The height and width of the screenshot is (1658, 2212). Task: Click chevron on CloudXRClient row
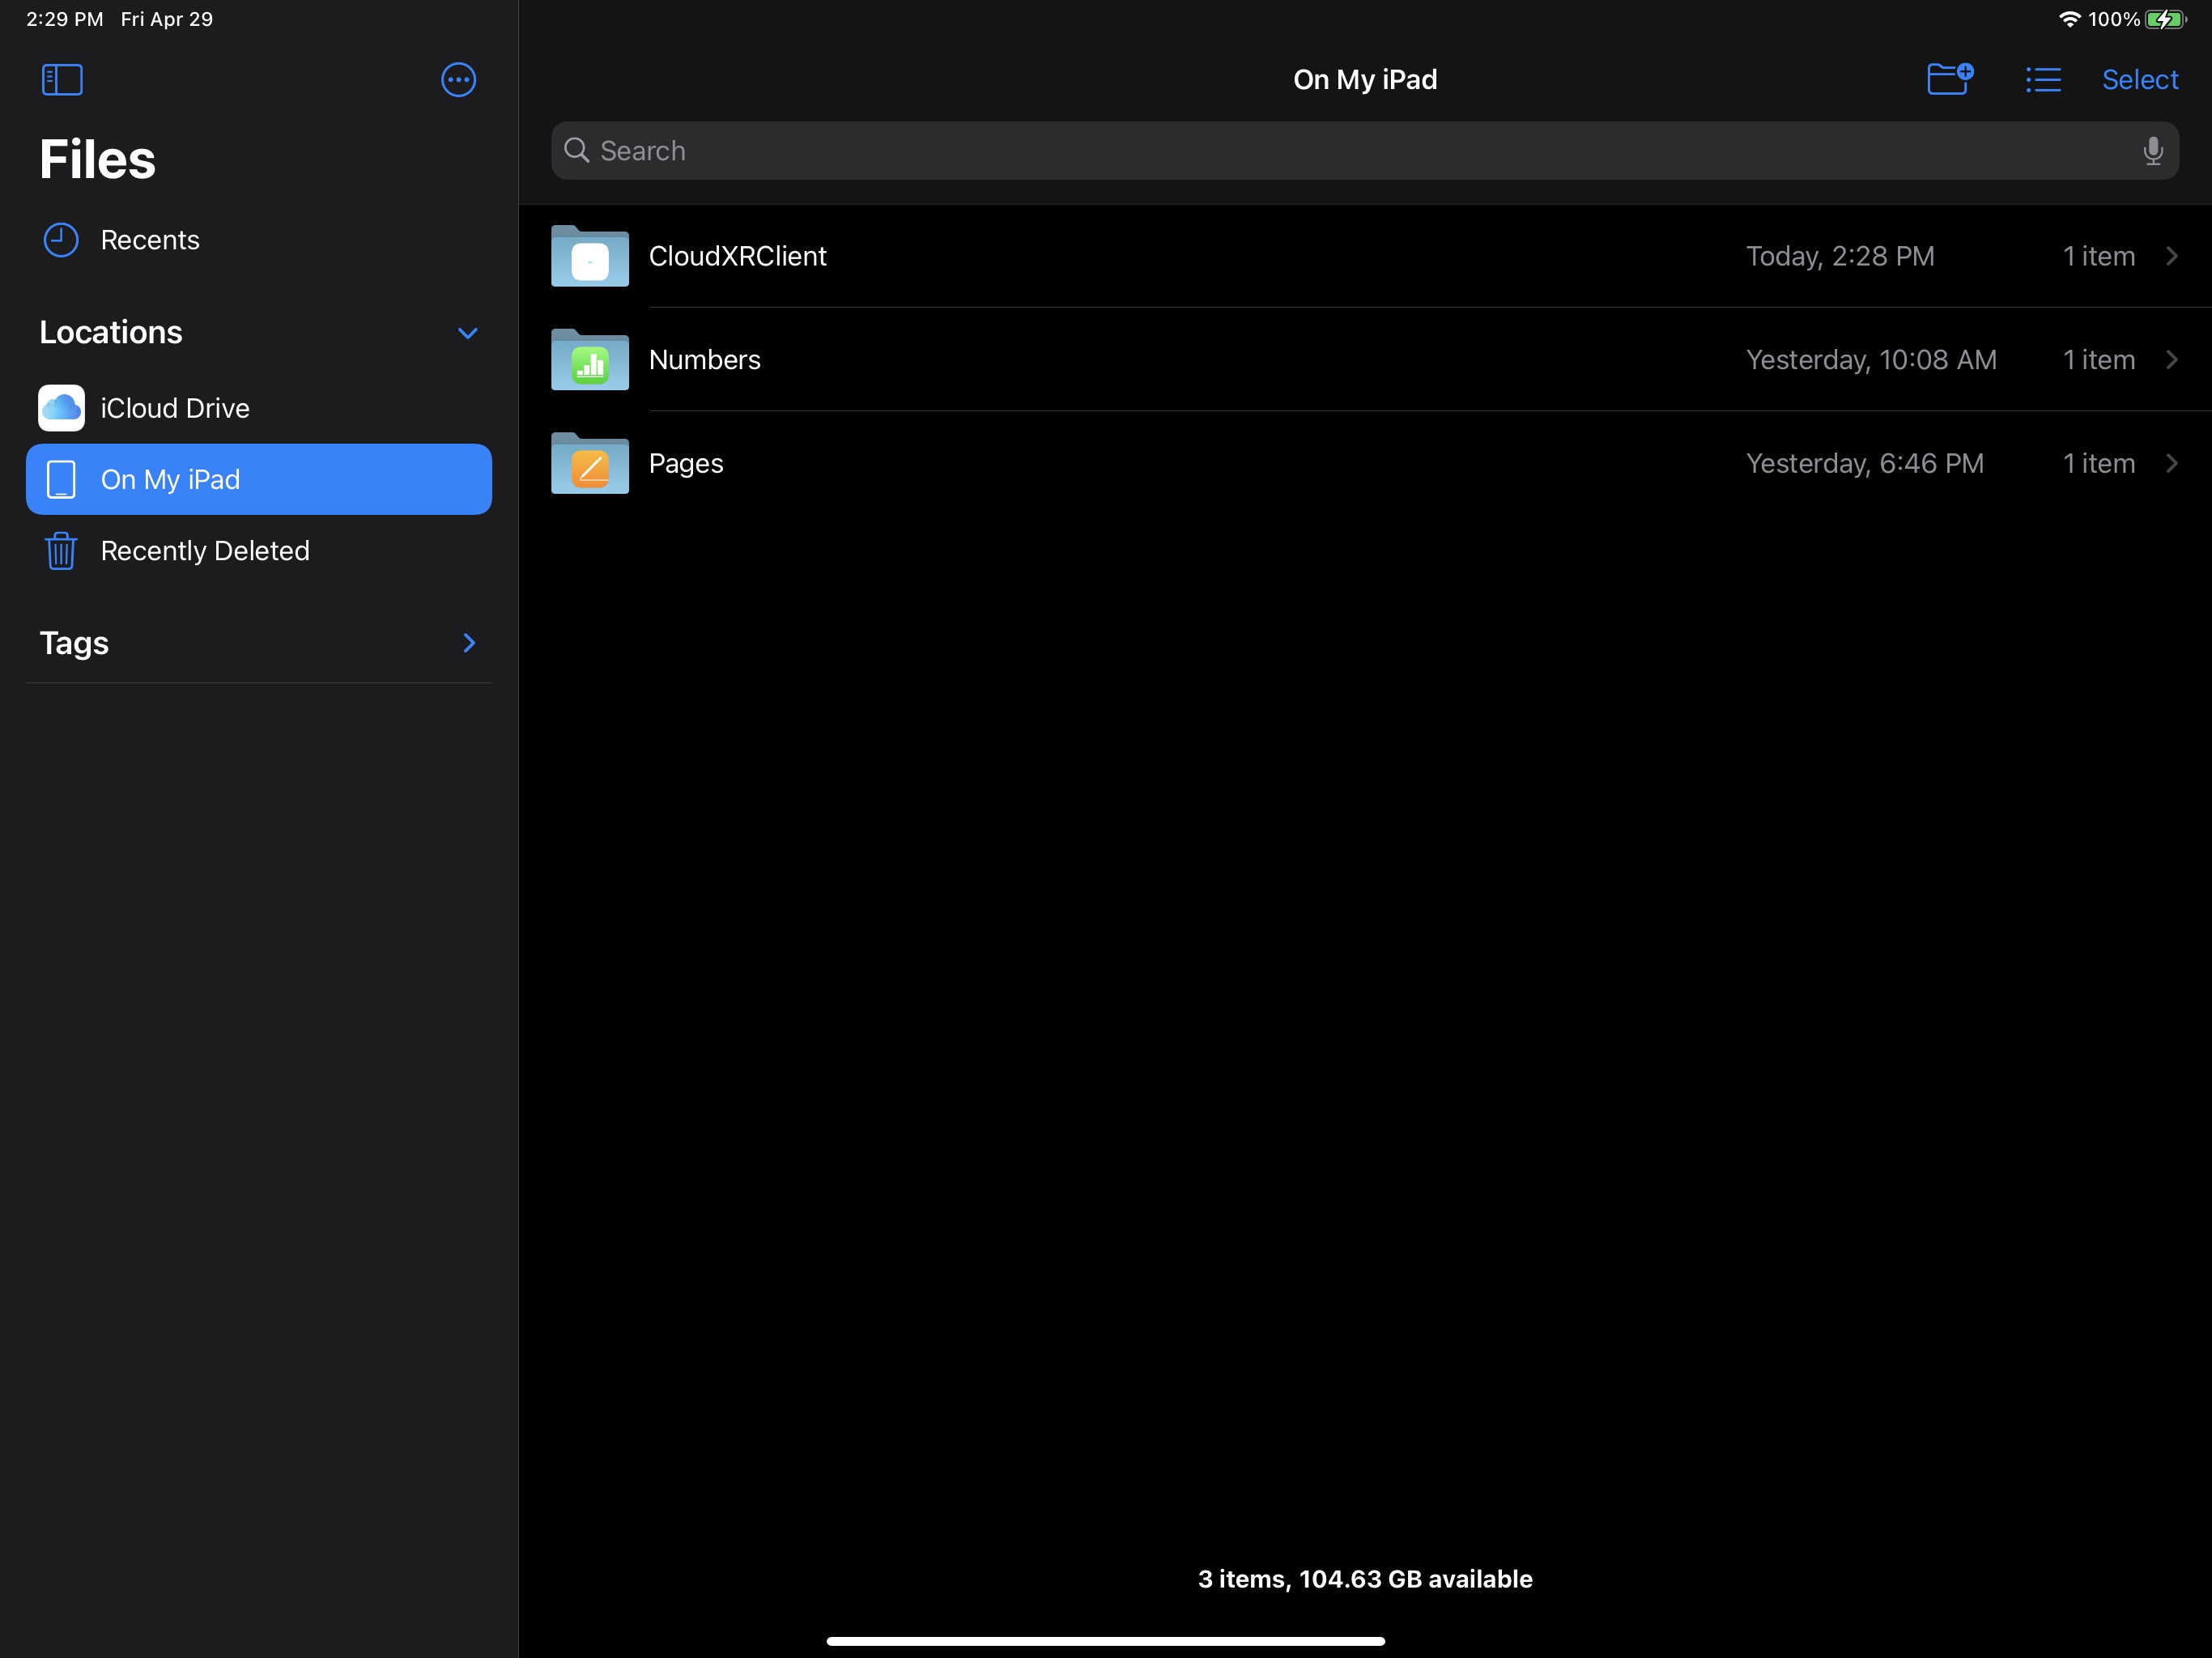pyautogui.click(x=2171, y=256)
